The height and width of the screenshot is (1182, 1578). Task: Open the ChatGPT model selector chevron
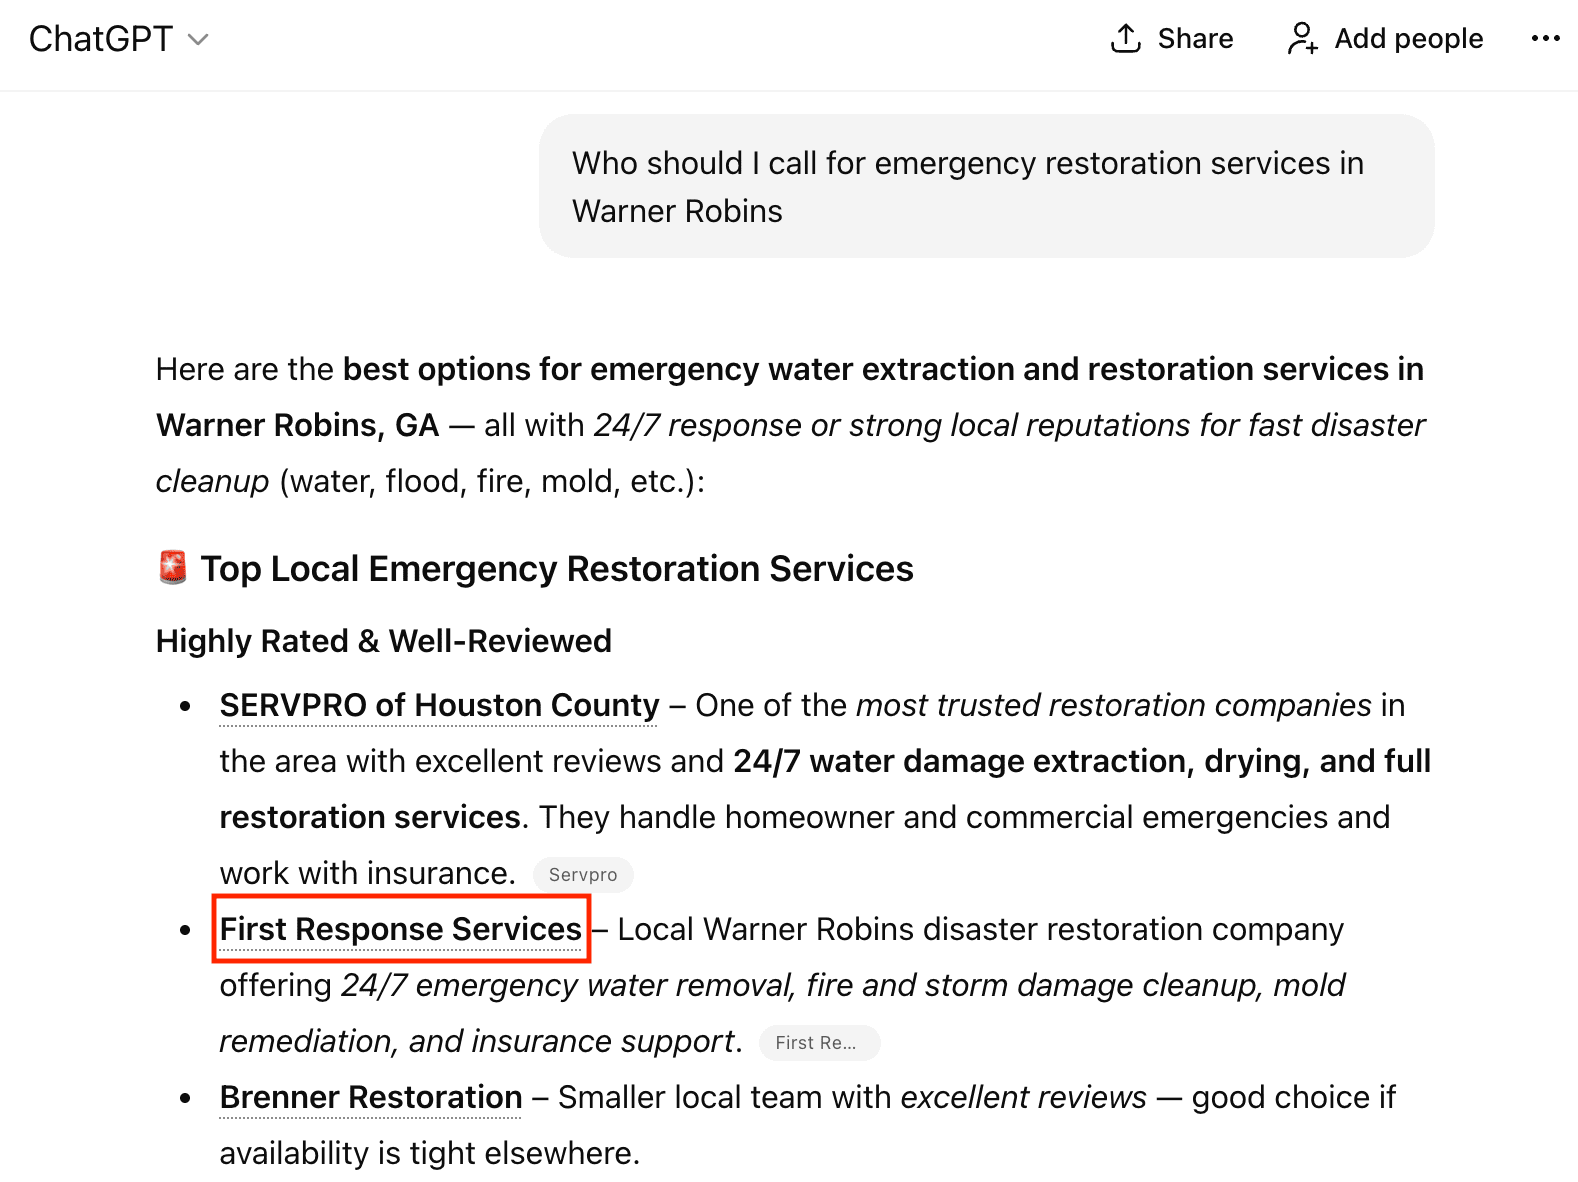tap(199, 40)
